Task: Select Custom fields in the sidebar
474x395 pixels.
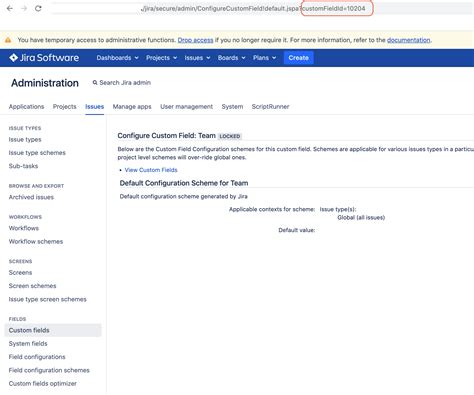Action: (x=53, y=330)
